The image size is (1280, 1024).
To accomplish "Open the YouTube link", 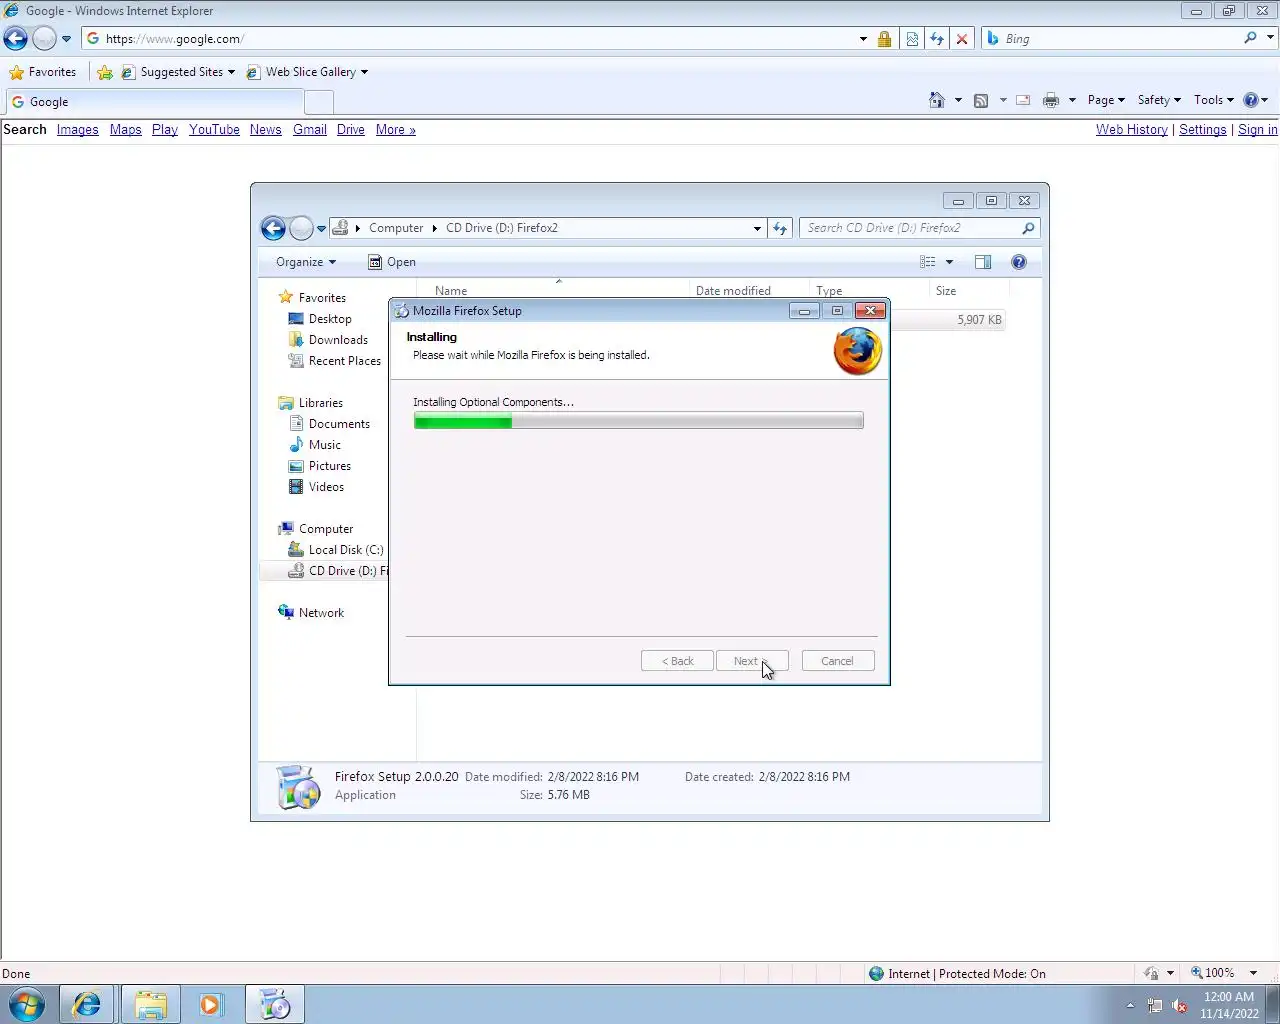I will tap(214, 130).
